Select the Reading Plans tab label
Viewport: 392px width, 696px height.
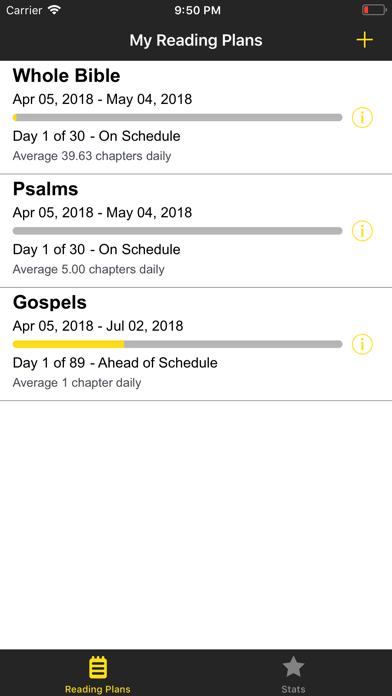[x=98, y=689]
